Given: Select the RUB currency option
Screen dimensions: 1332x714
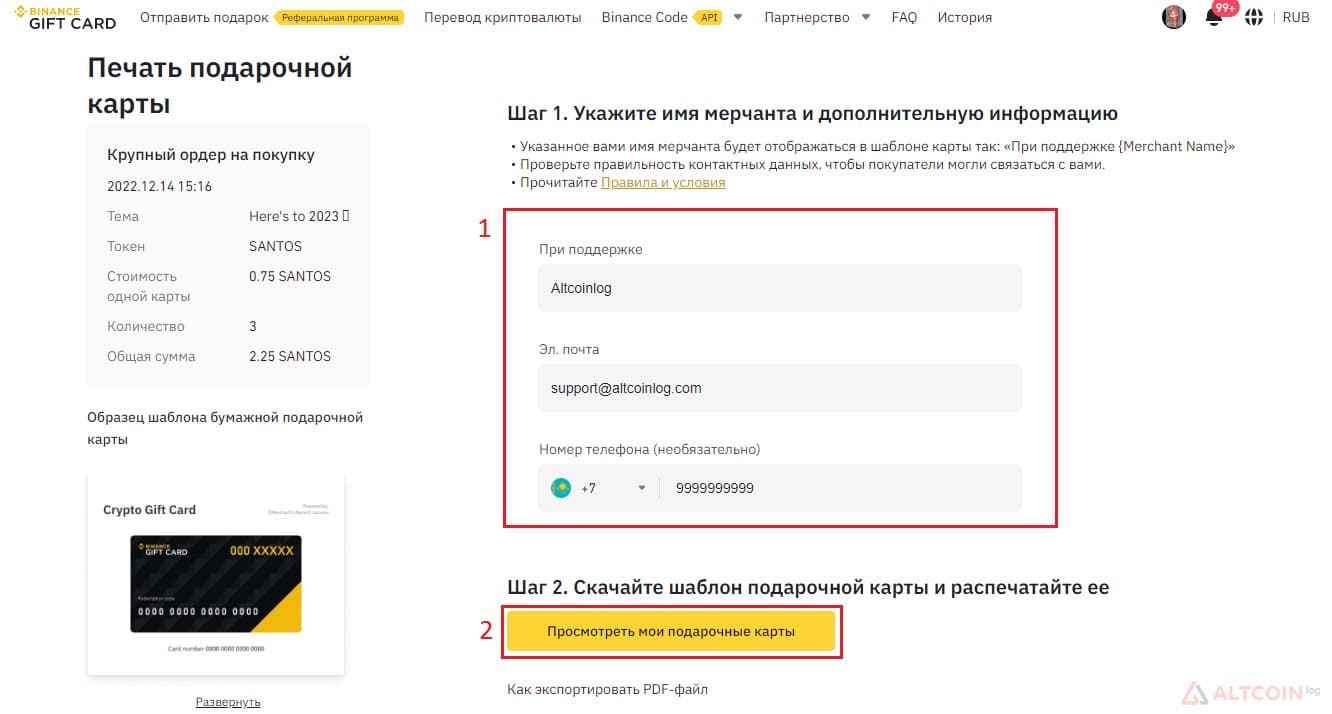Looking at the screenshot, I should click(x=1296, y=17).
